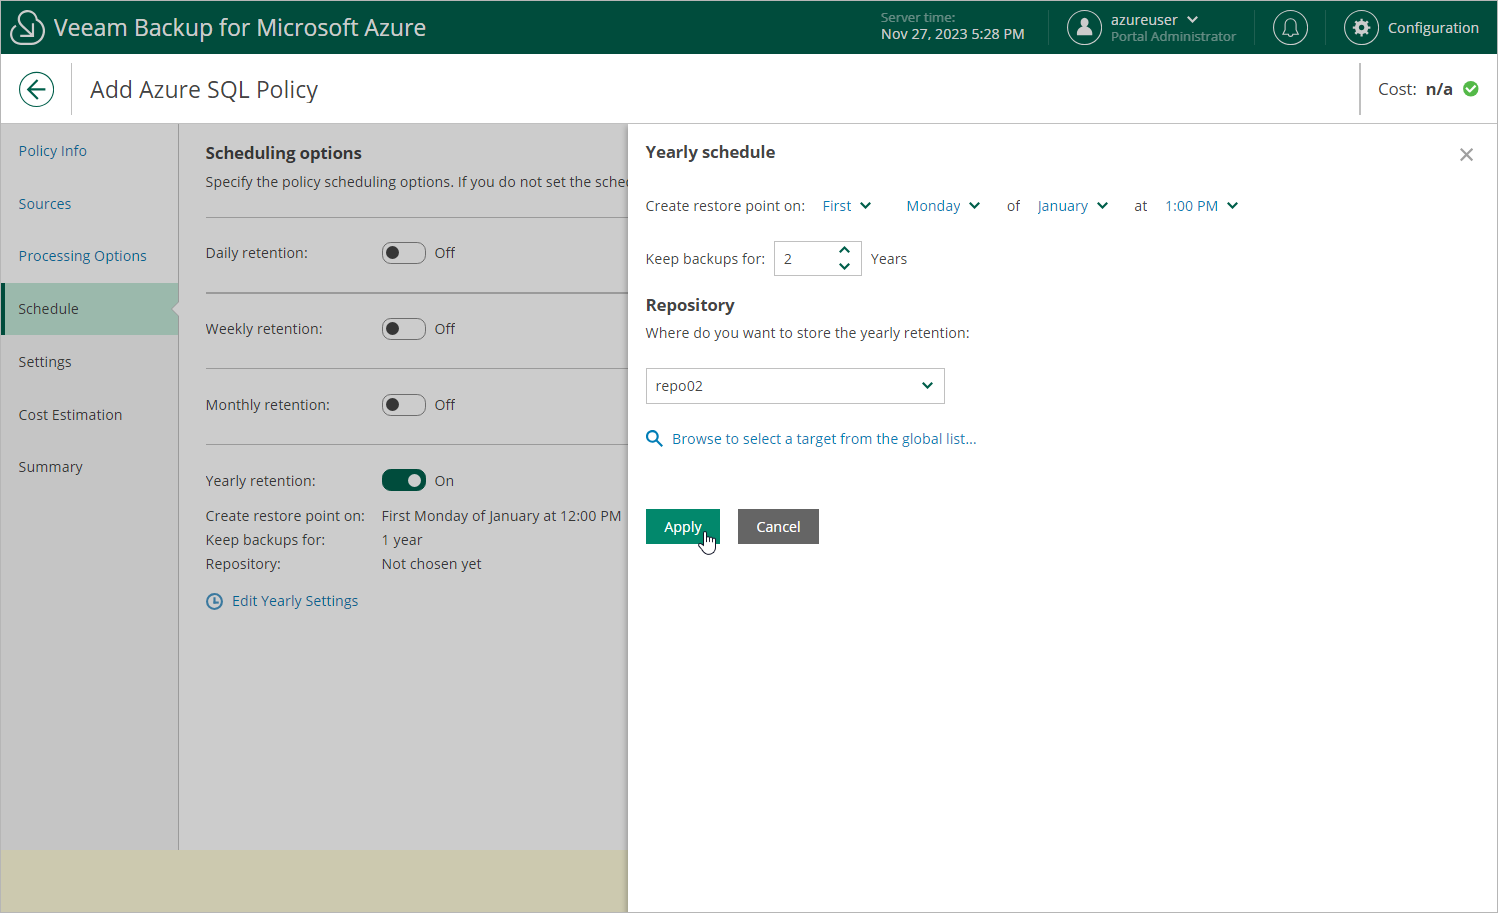The image size is (1498, 913).
Task: Click the 'Portal Administrator' role text
Action: 1173,37
